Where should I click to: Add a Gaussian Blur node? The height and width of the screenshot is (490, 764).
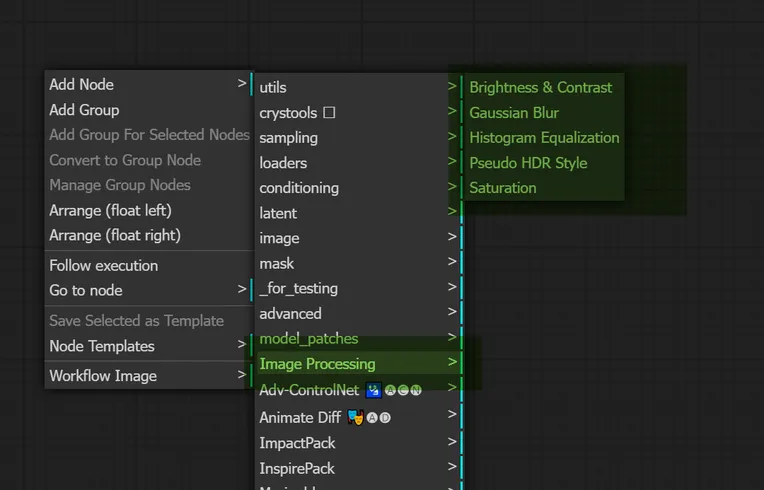tap(514, 113)
